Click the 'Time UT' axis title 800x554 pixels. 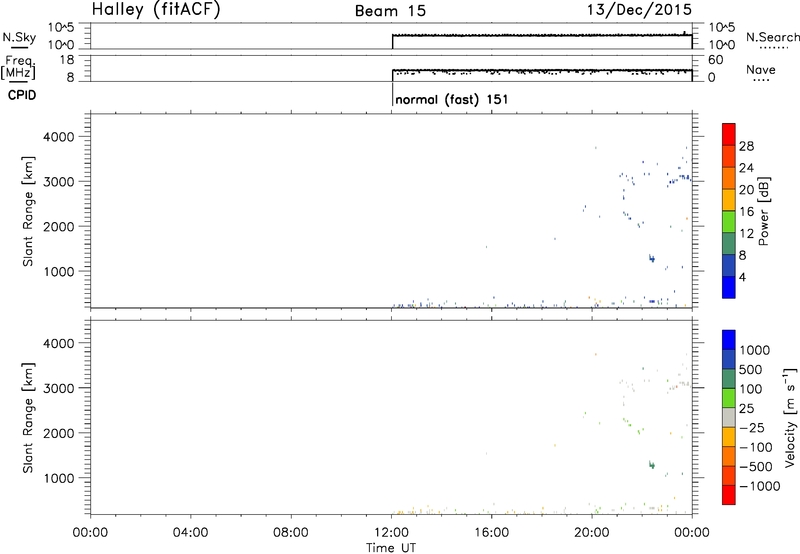pyautogui.click(x=391, y=548)
